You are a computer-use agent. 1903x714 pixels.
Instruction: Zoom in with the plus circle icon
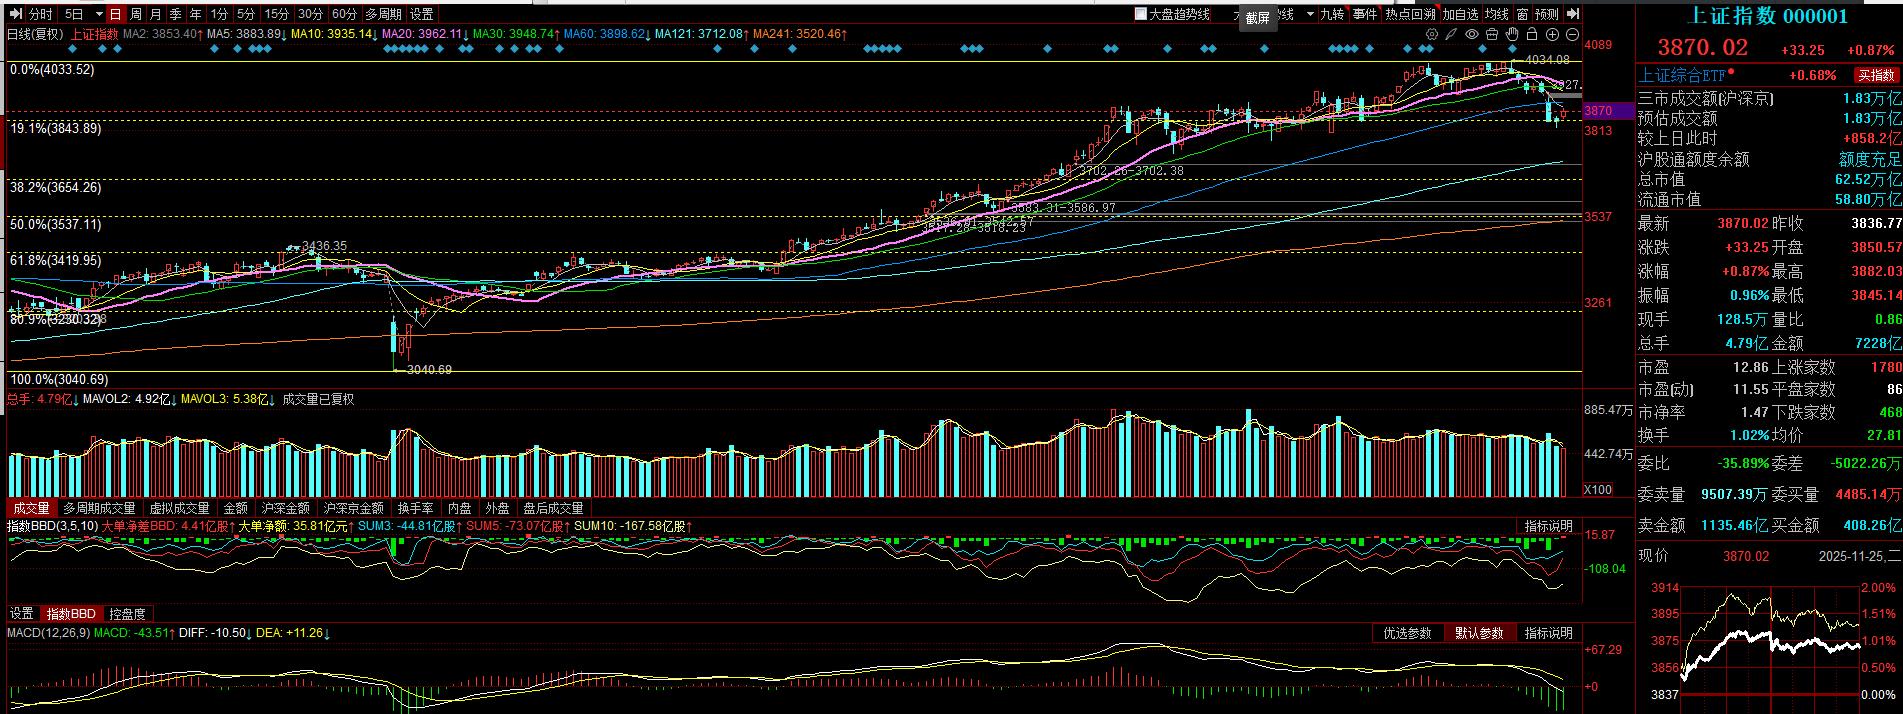[1552, 34]
